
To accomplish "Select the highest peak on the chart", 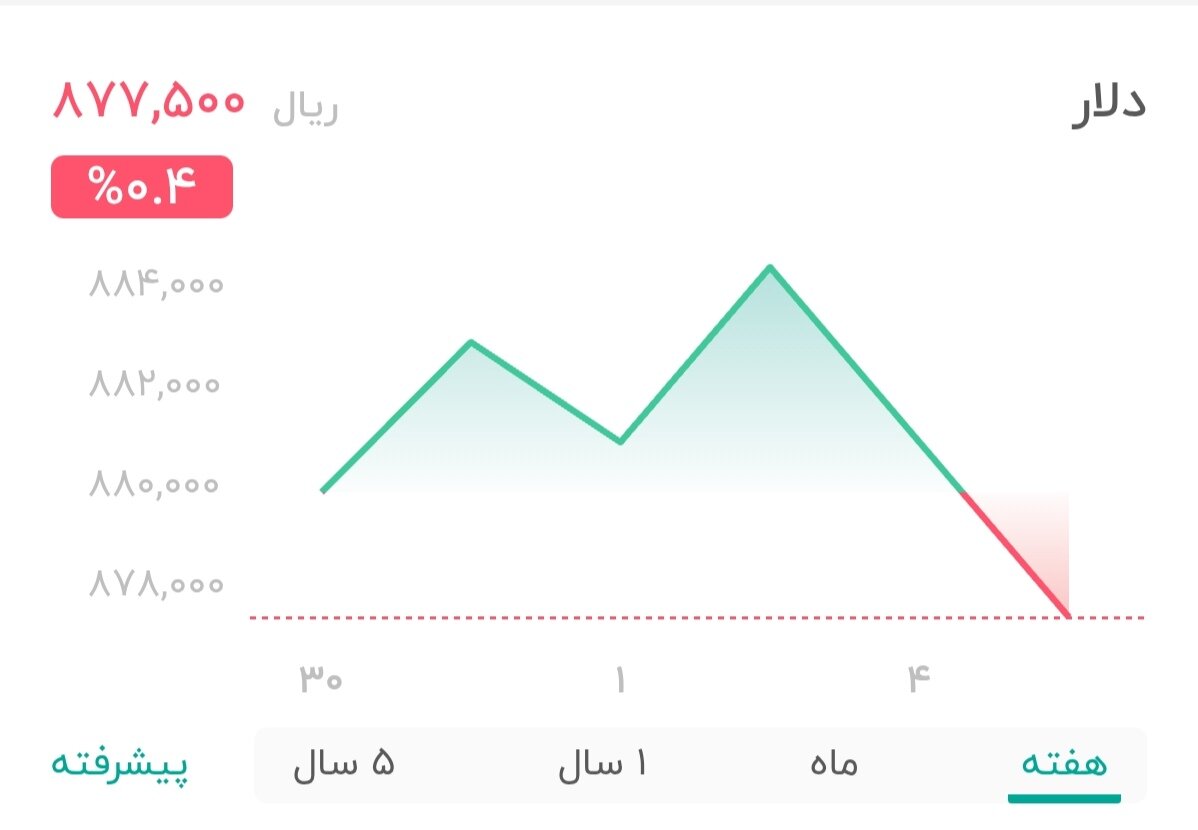I will point(770,267).
